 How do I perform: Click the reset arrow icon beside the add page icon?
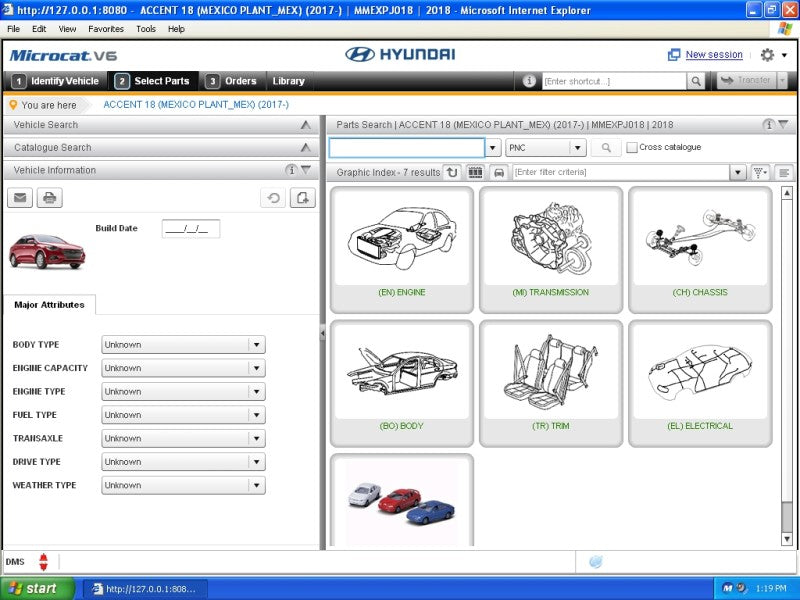coord(273,198)
